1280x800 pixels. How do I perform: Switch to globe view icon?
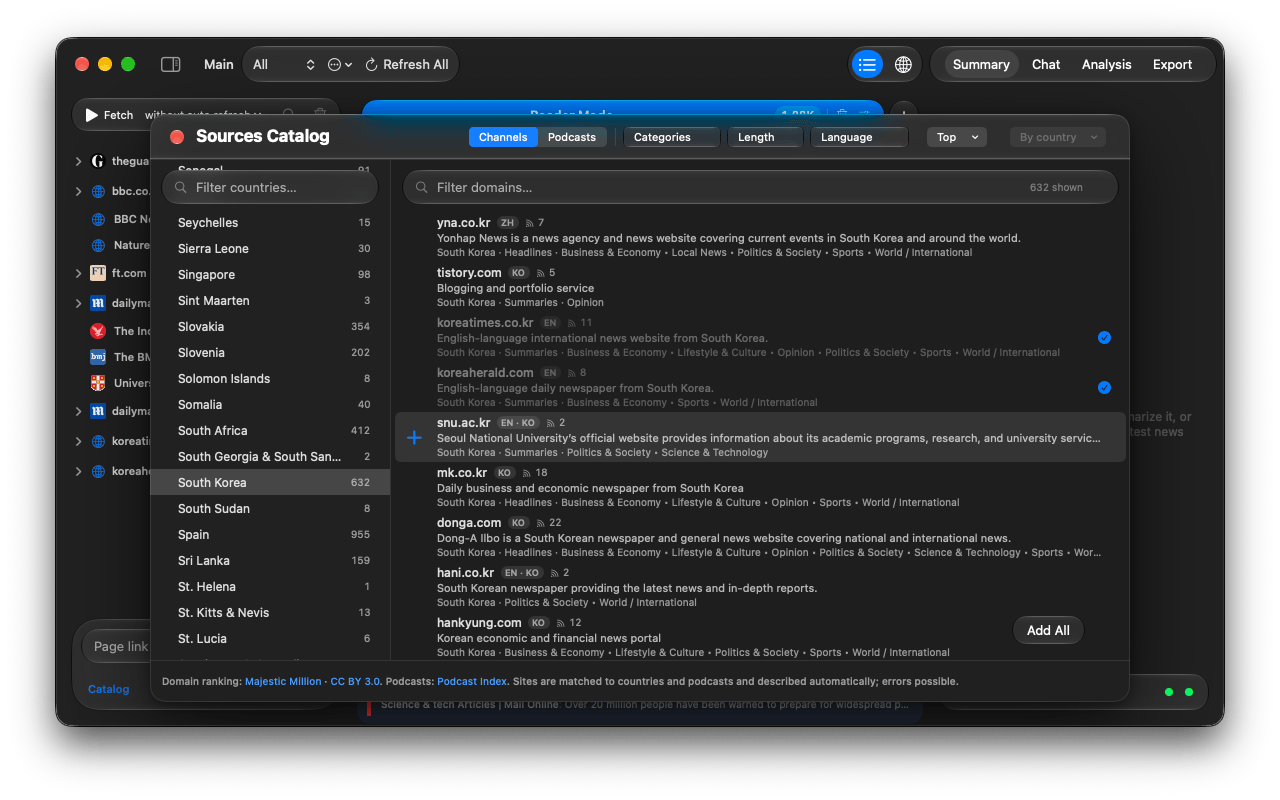point(903,64)
